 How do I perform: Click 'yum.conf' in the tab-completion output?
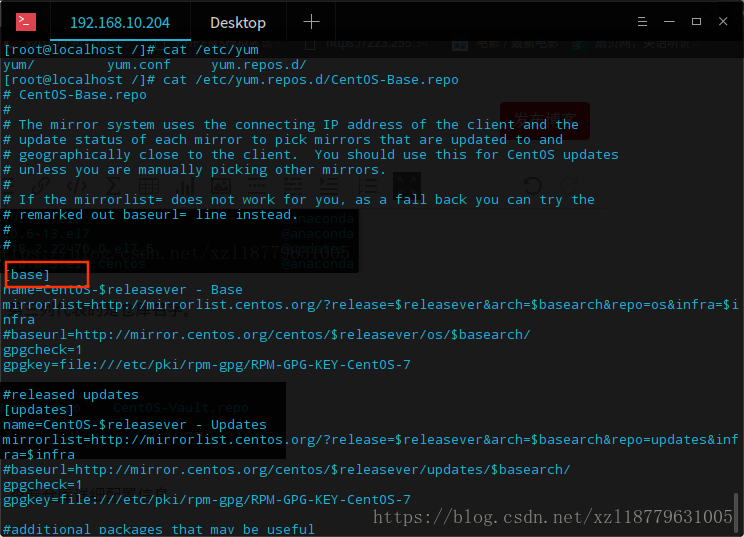pyautogui.click(x=139, y=65)
